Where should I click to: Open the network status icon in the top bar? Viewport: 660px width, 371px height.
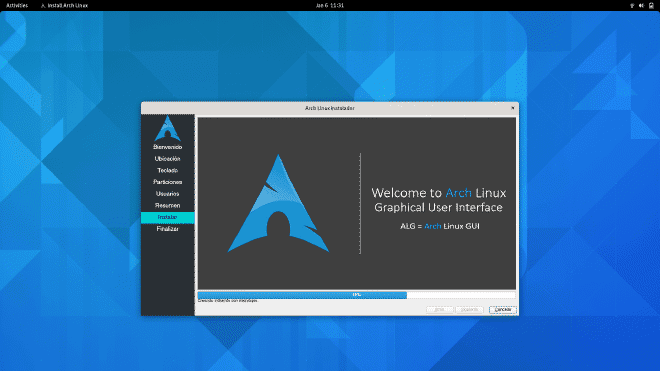coord(632,5)
